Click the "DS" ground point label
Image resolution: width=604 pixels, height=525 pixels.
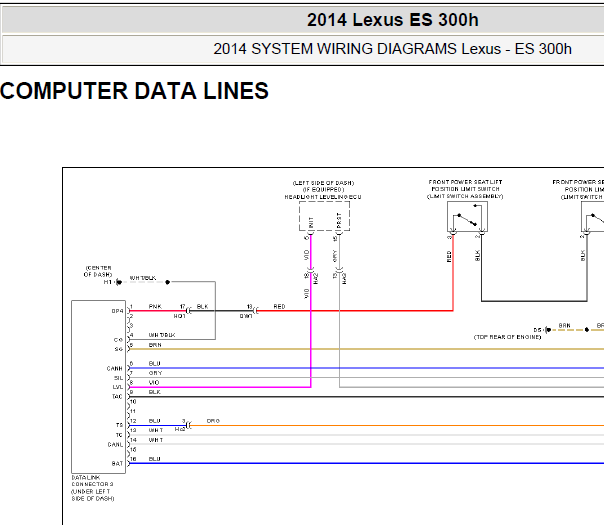pyautogui.click(x=537, y=330)
